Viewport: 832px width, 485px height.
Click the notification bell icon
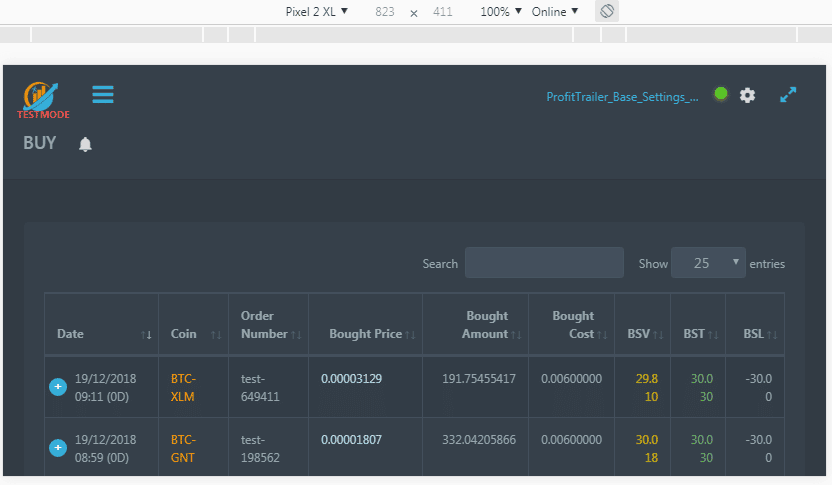click(85, 145)
